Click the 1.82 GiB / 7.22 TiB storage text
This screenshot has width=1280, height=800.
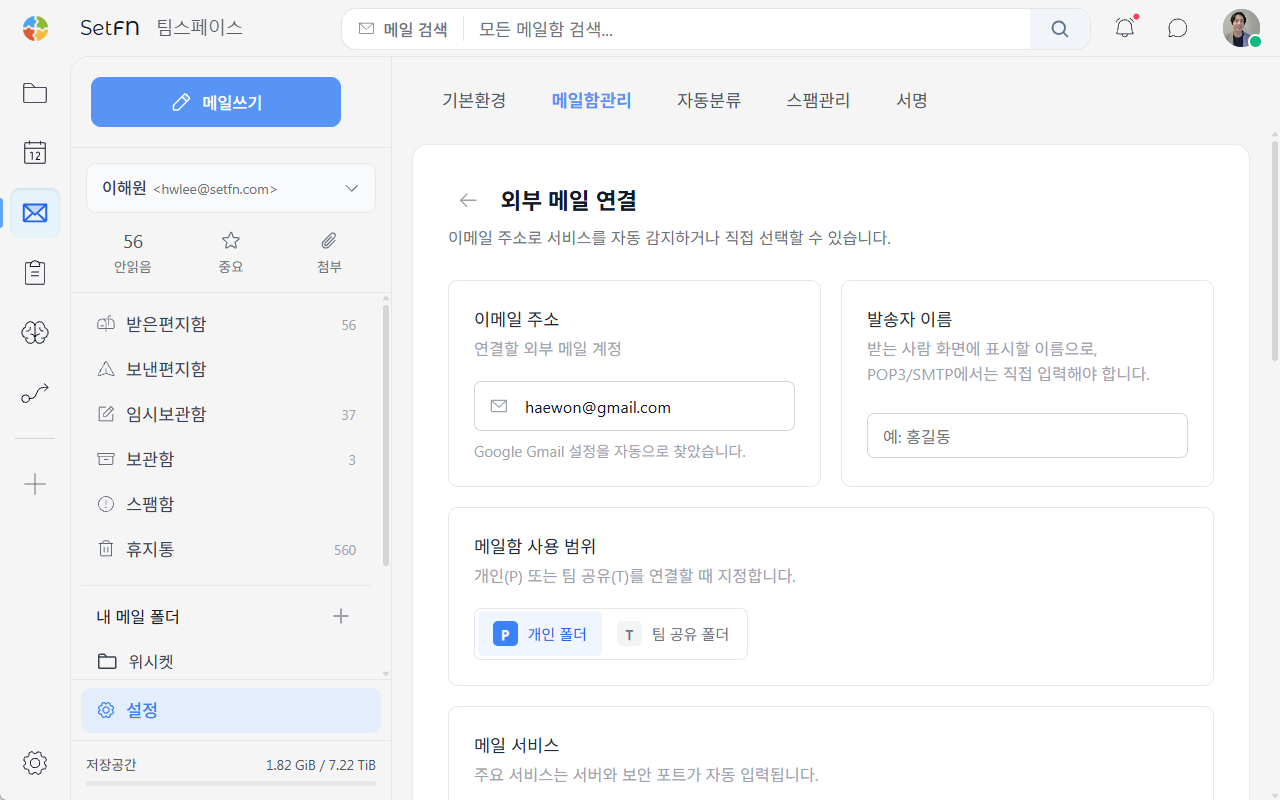coord(321,765)
